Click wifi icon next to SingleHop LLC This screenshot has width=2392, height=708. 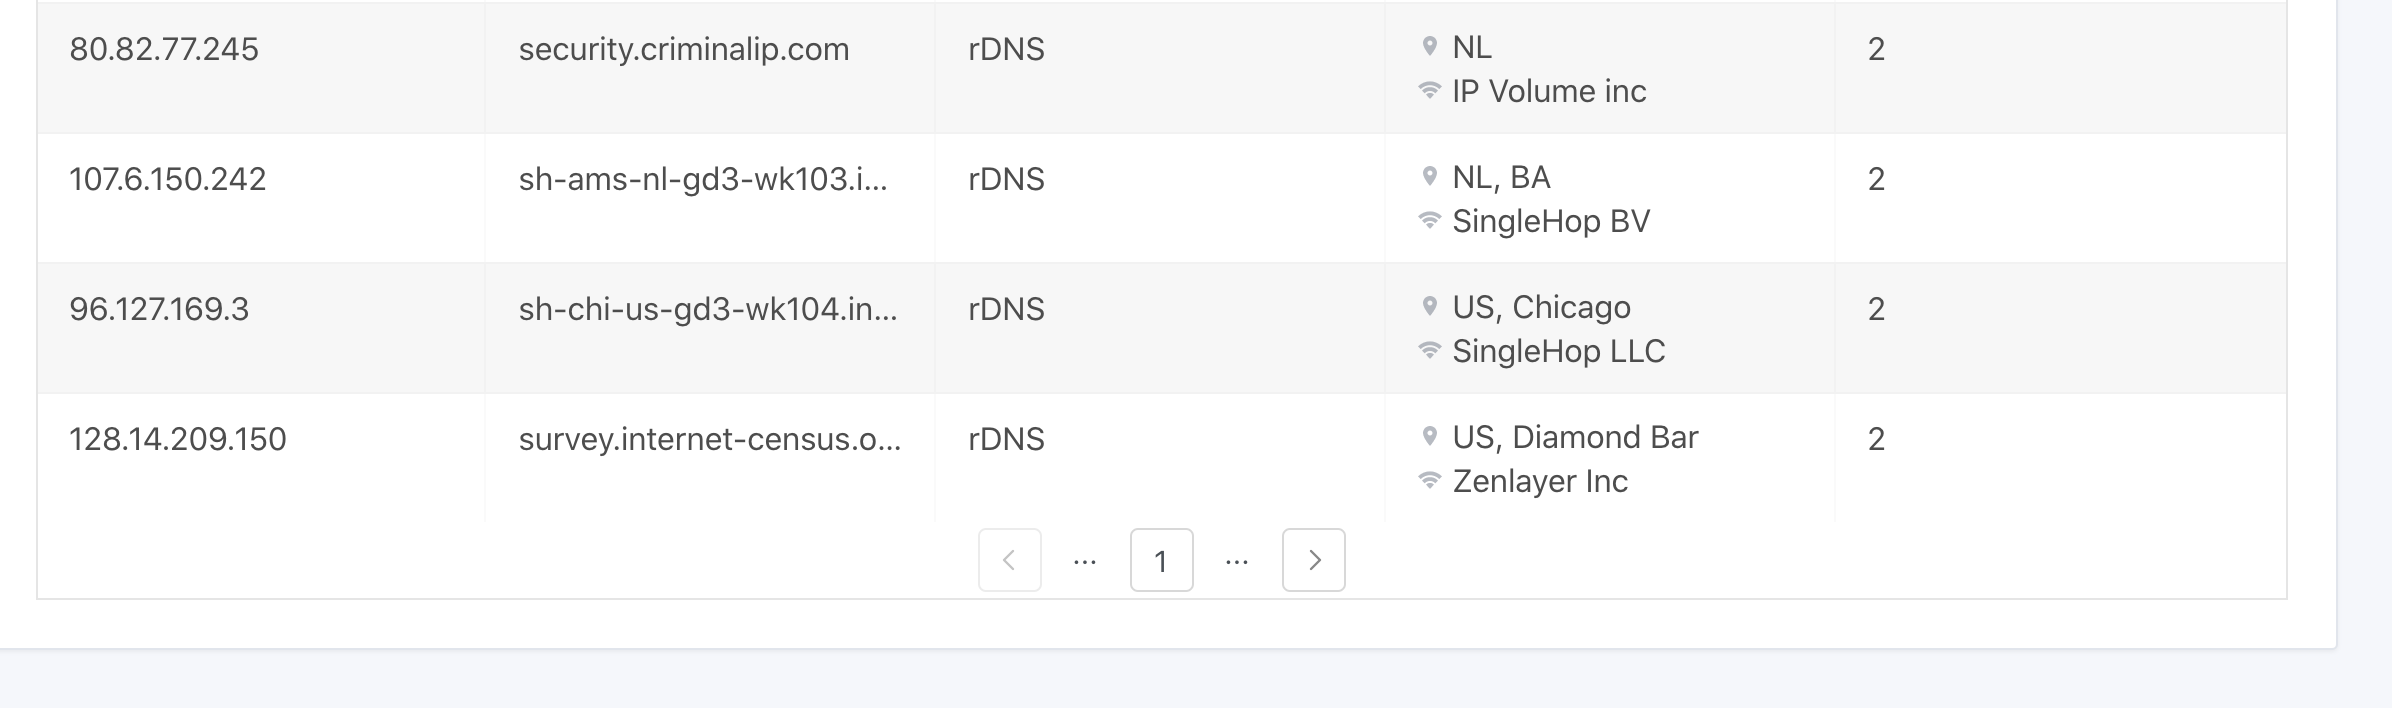[x=1429, y=351]
